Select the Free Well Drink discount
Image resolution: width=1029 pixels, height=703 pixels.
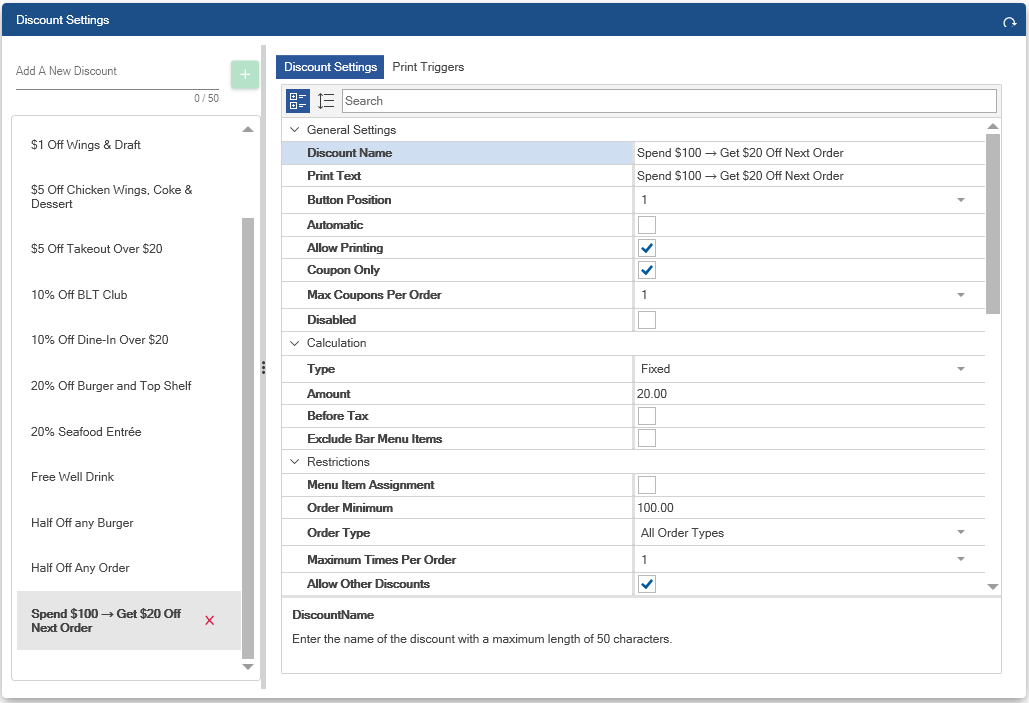(72, 477)
